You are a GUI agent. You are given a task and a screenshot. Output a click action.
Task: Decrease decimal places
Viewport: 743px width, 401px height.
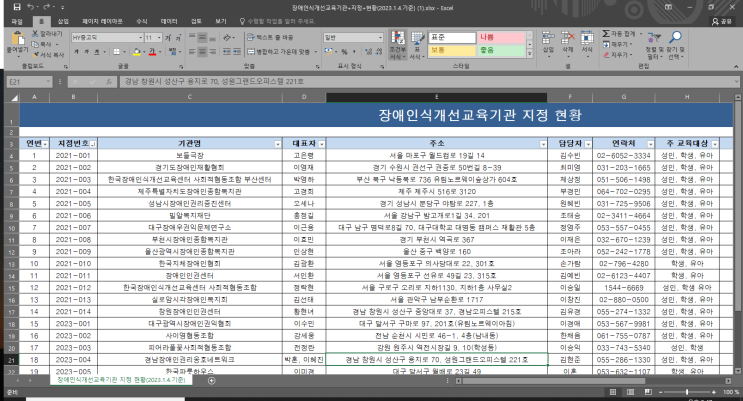coord(379,52)
